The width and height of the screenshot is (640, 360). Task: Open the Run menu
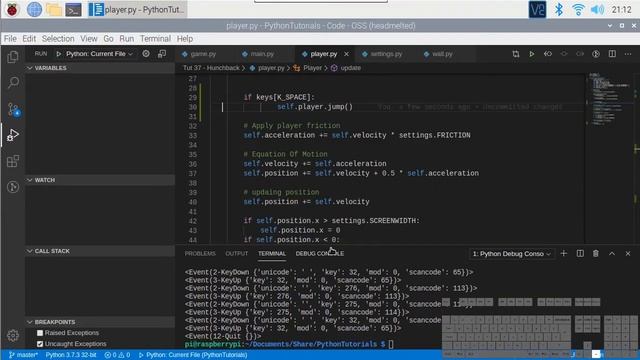click(127, 39)
